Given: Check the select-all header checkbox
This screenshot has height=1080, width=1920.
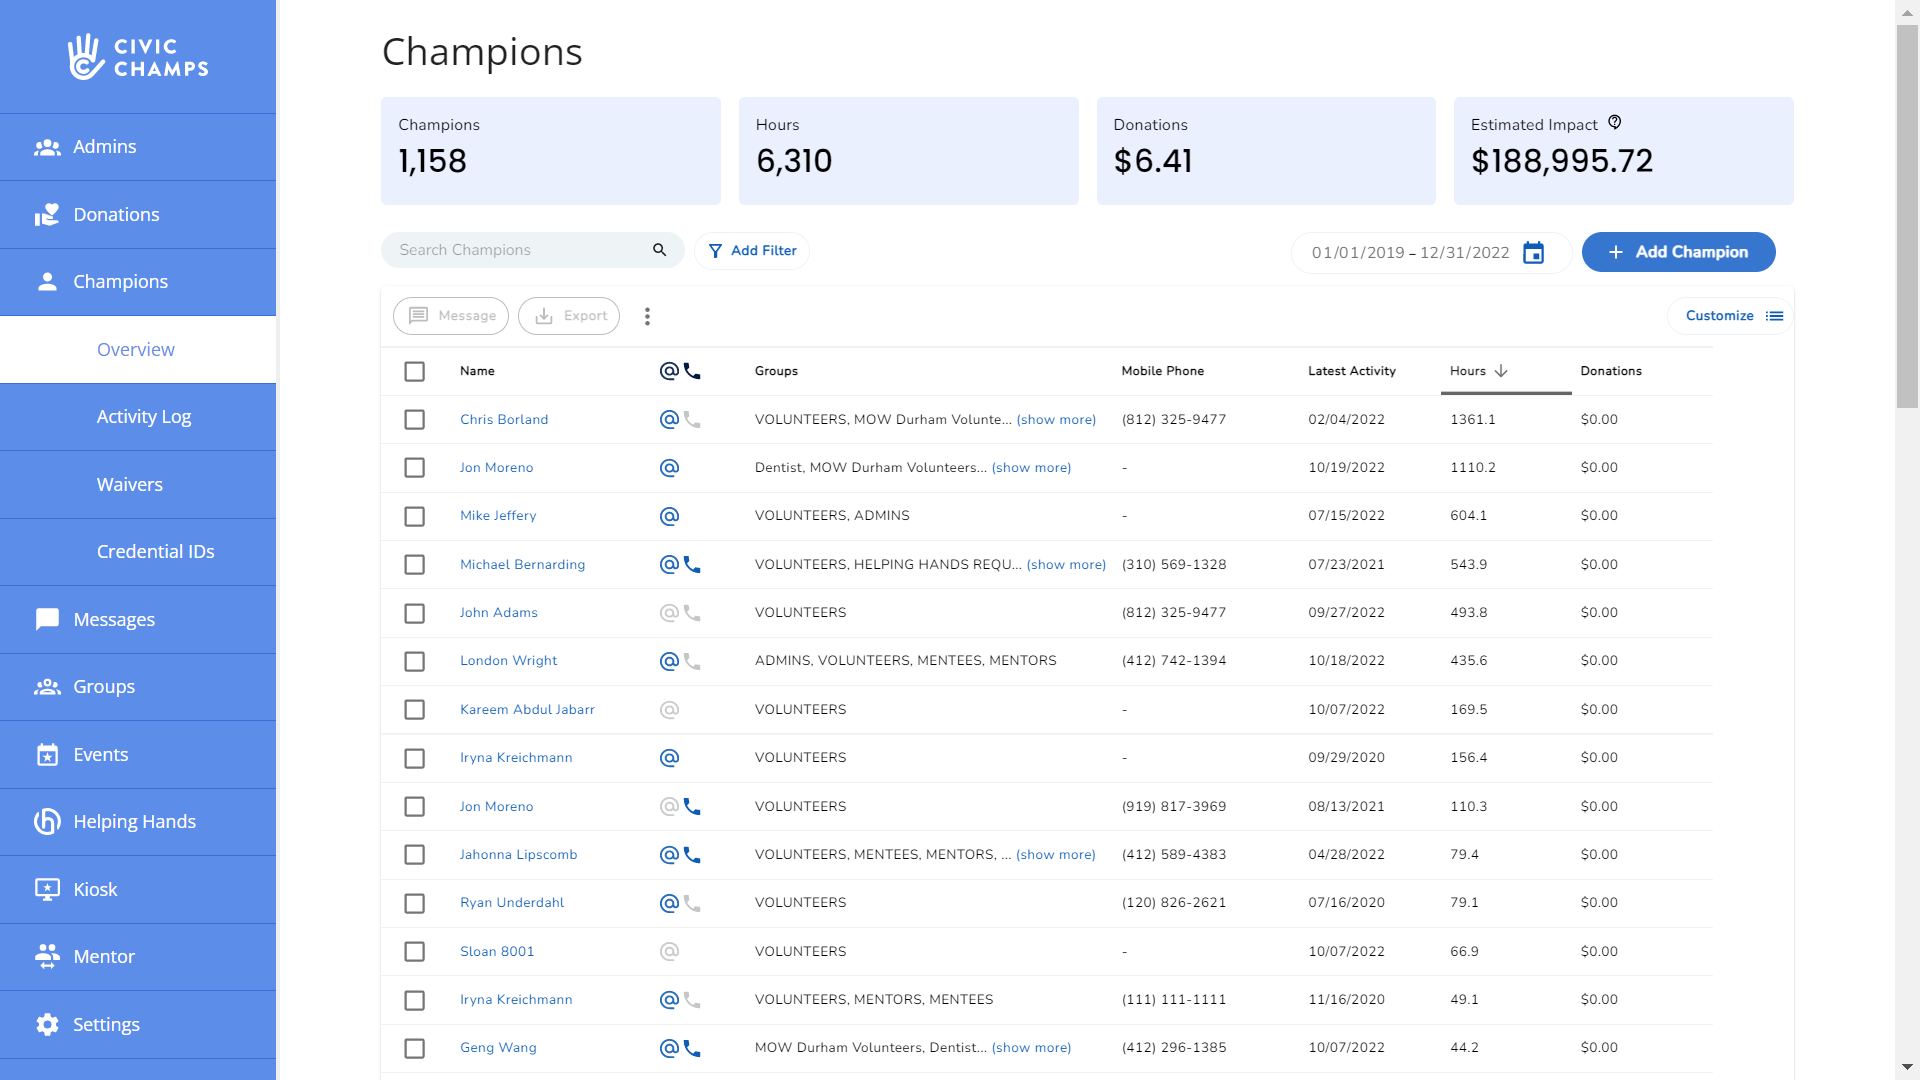Looking at the screenshot, I should point(414,372).
